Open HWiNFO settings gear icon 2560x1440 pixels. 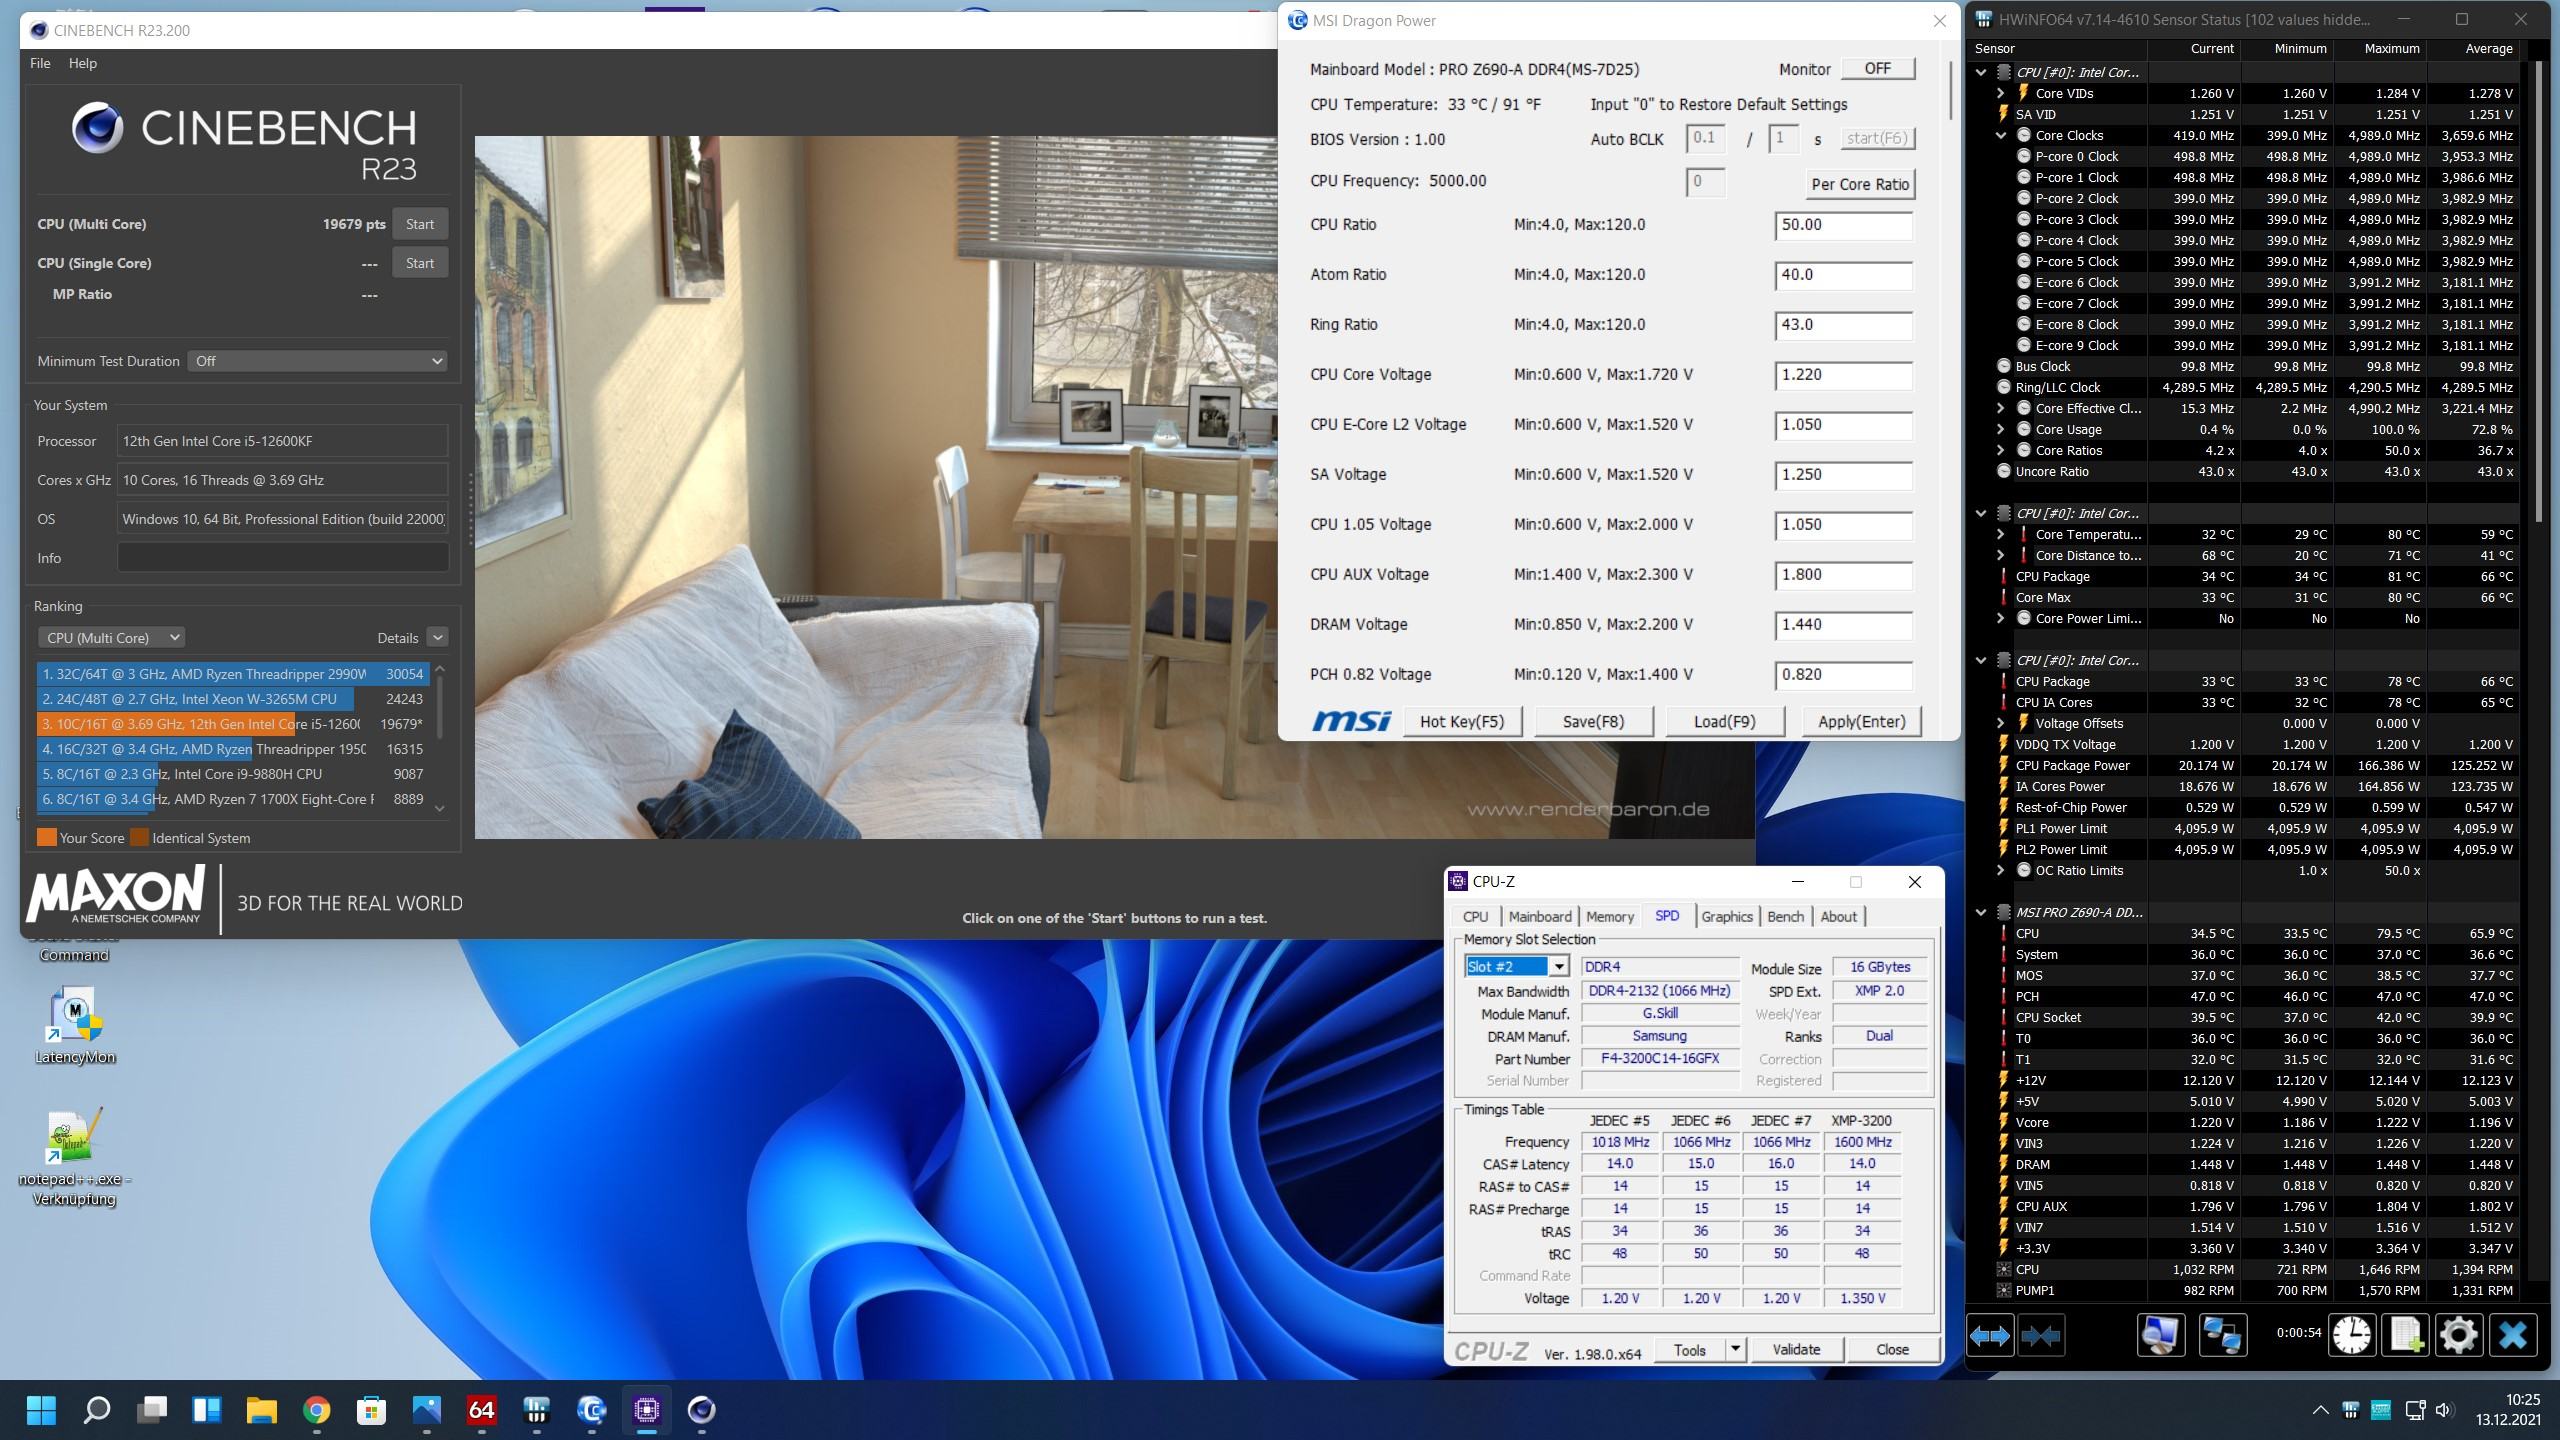[2459, 1336]
